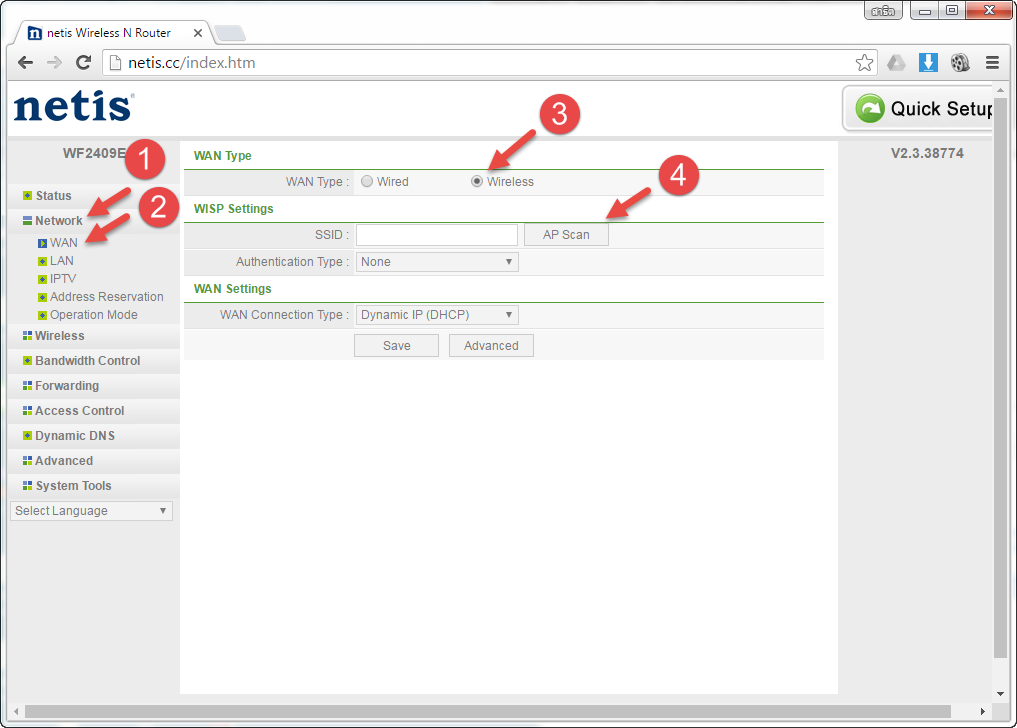
Task: Open Dynamic DNS settings
Action: [75, 436]
